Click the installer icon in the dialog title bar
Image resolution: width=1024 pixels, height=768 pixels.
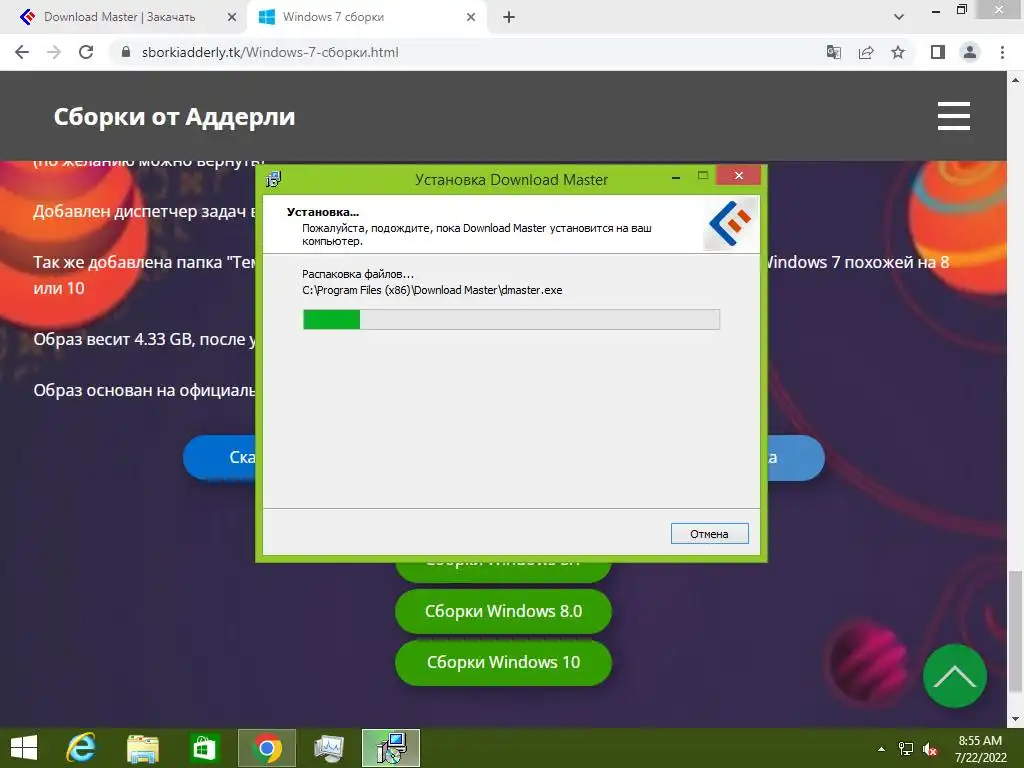click(274, 179)
